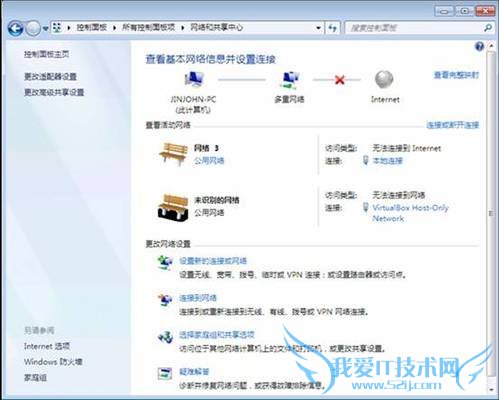Click the scrollbar up arrow
Screen dimensions: 499x400
[x=491, y=46]
